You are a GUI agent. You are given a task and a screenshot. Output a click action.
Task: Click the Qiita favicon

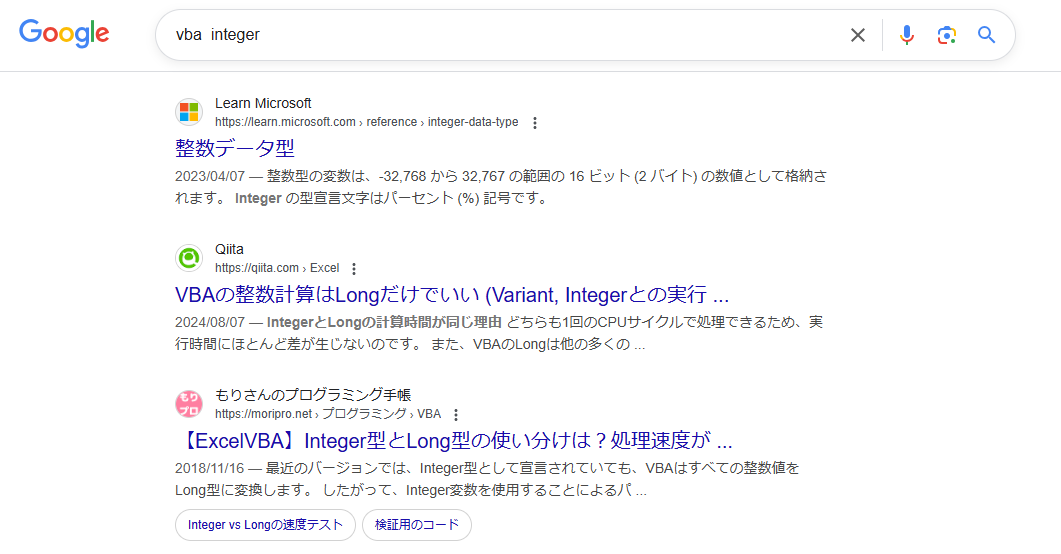189,258
